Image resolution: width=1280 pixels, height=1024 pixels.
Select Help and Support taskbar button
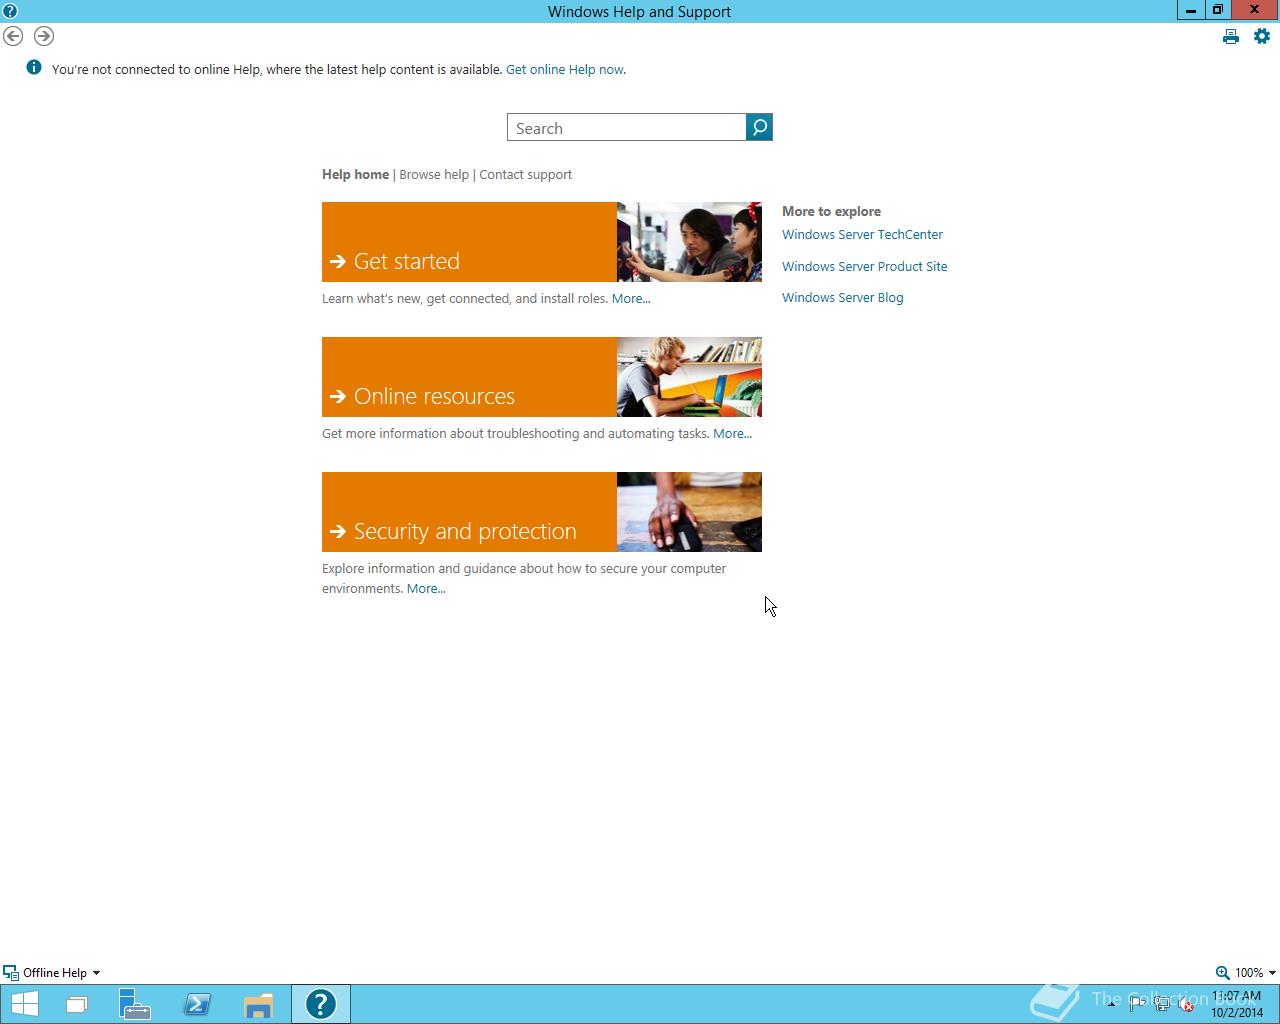tap(321, 1004)
